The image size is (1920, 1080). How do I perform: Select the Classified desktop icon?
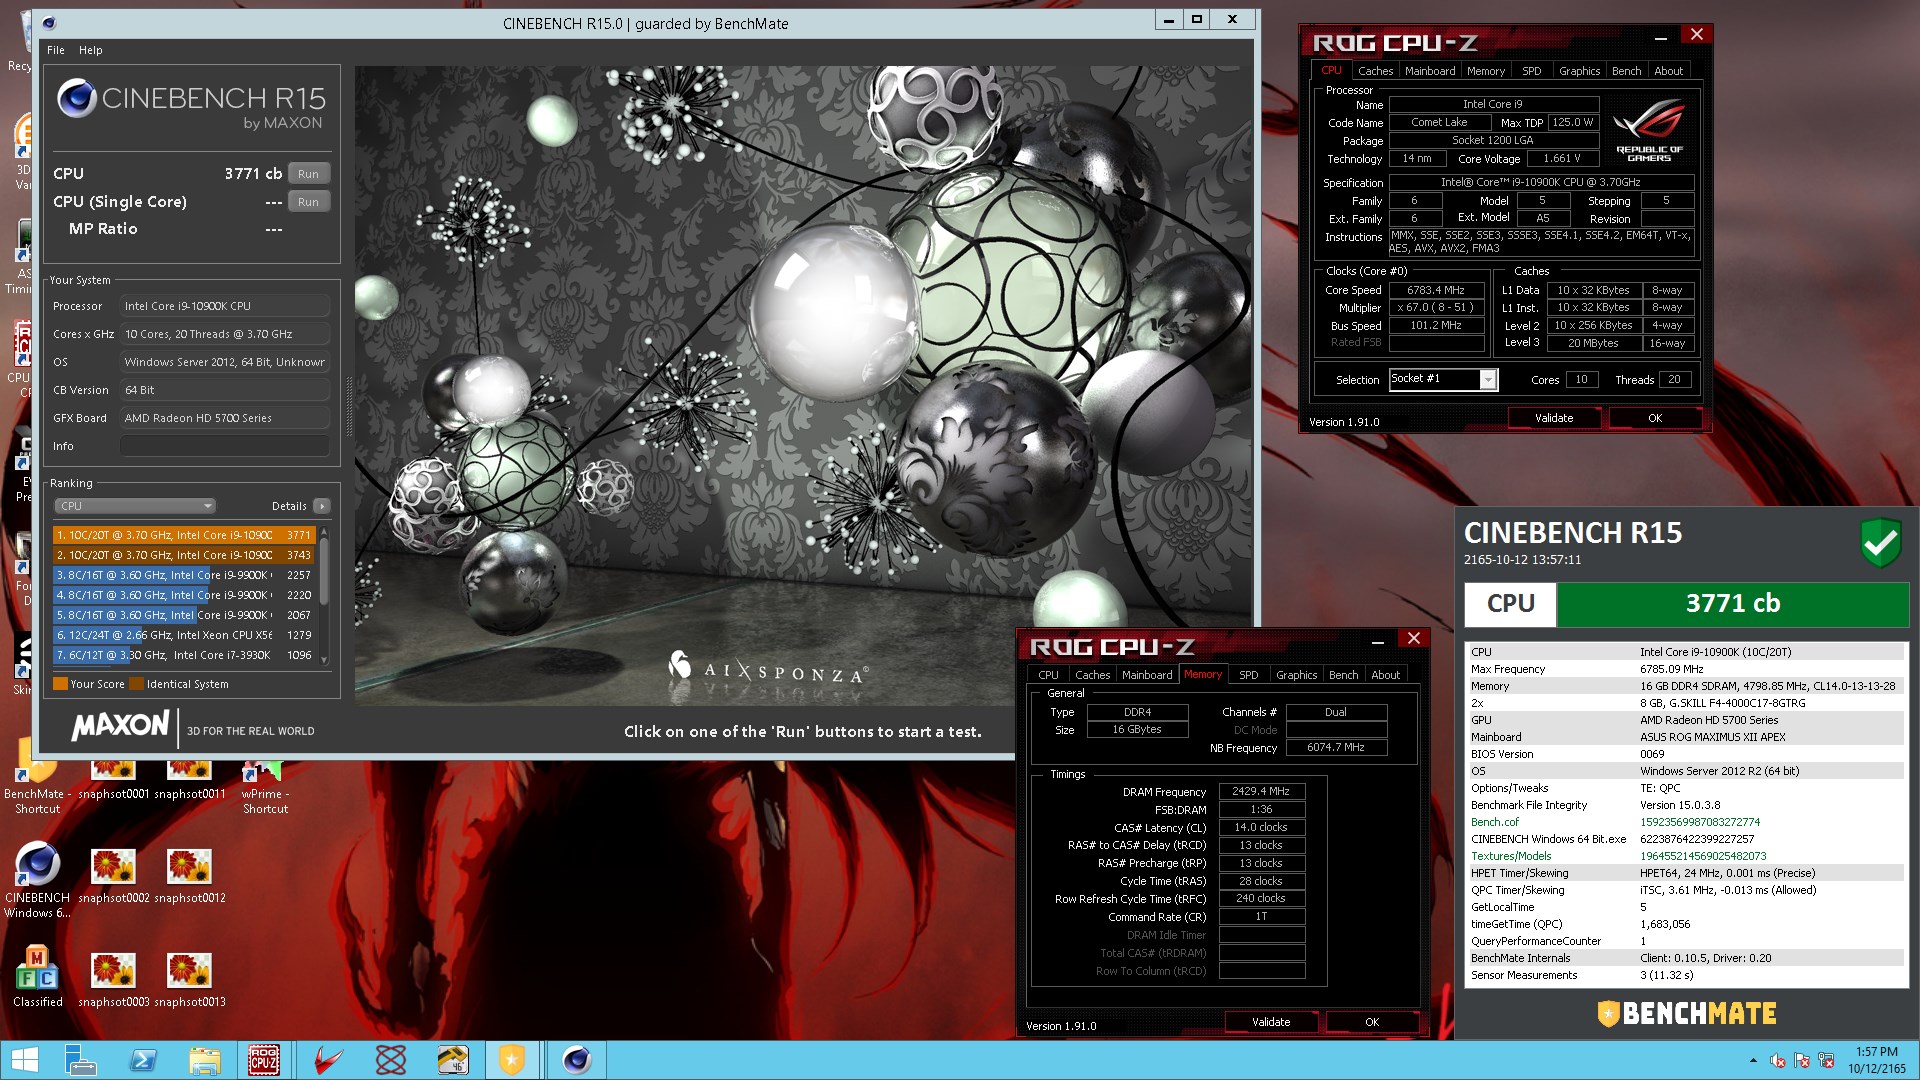click(37, 975)
